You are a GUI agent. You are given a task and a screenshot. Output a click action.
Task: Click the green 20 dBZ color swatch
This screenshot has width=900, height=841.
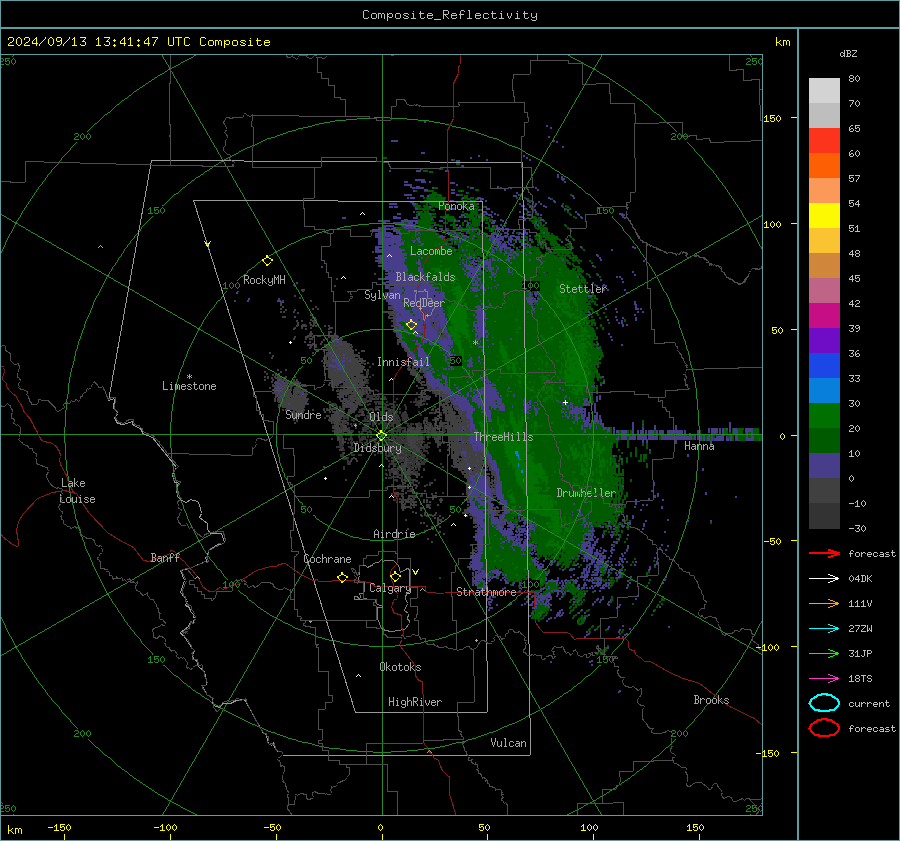(x=824, y=416)
